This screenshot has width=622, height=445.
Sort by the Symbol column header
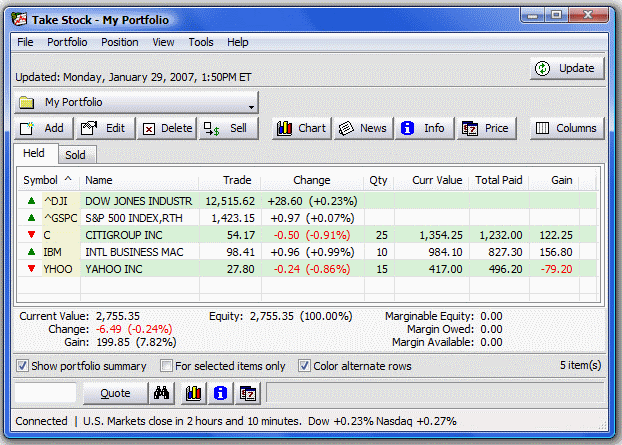[x=47, y=180]
